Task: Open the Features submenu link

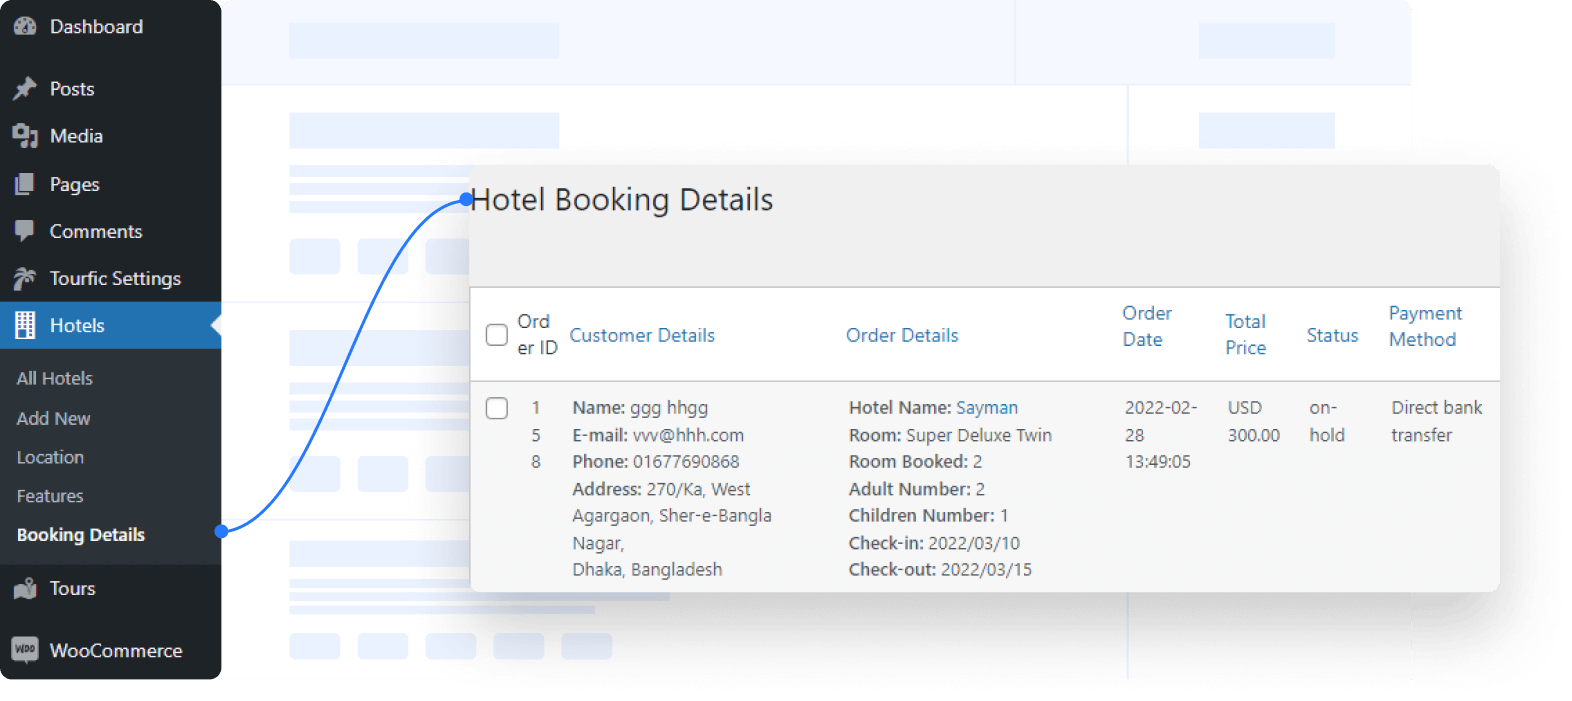Action: tap(50, 496)
